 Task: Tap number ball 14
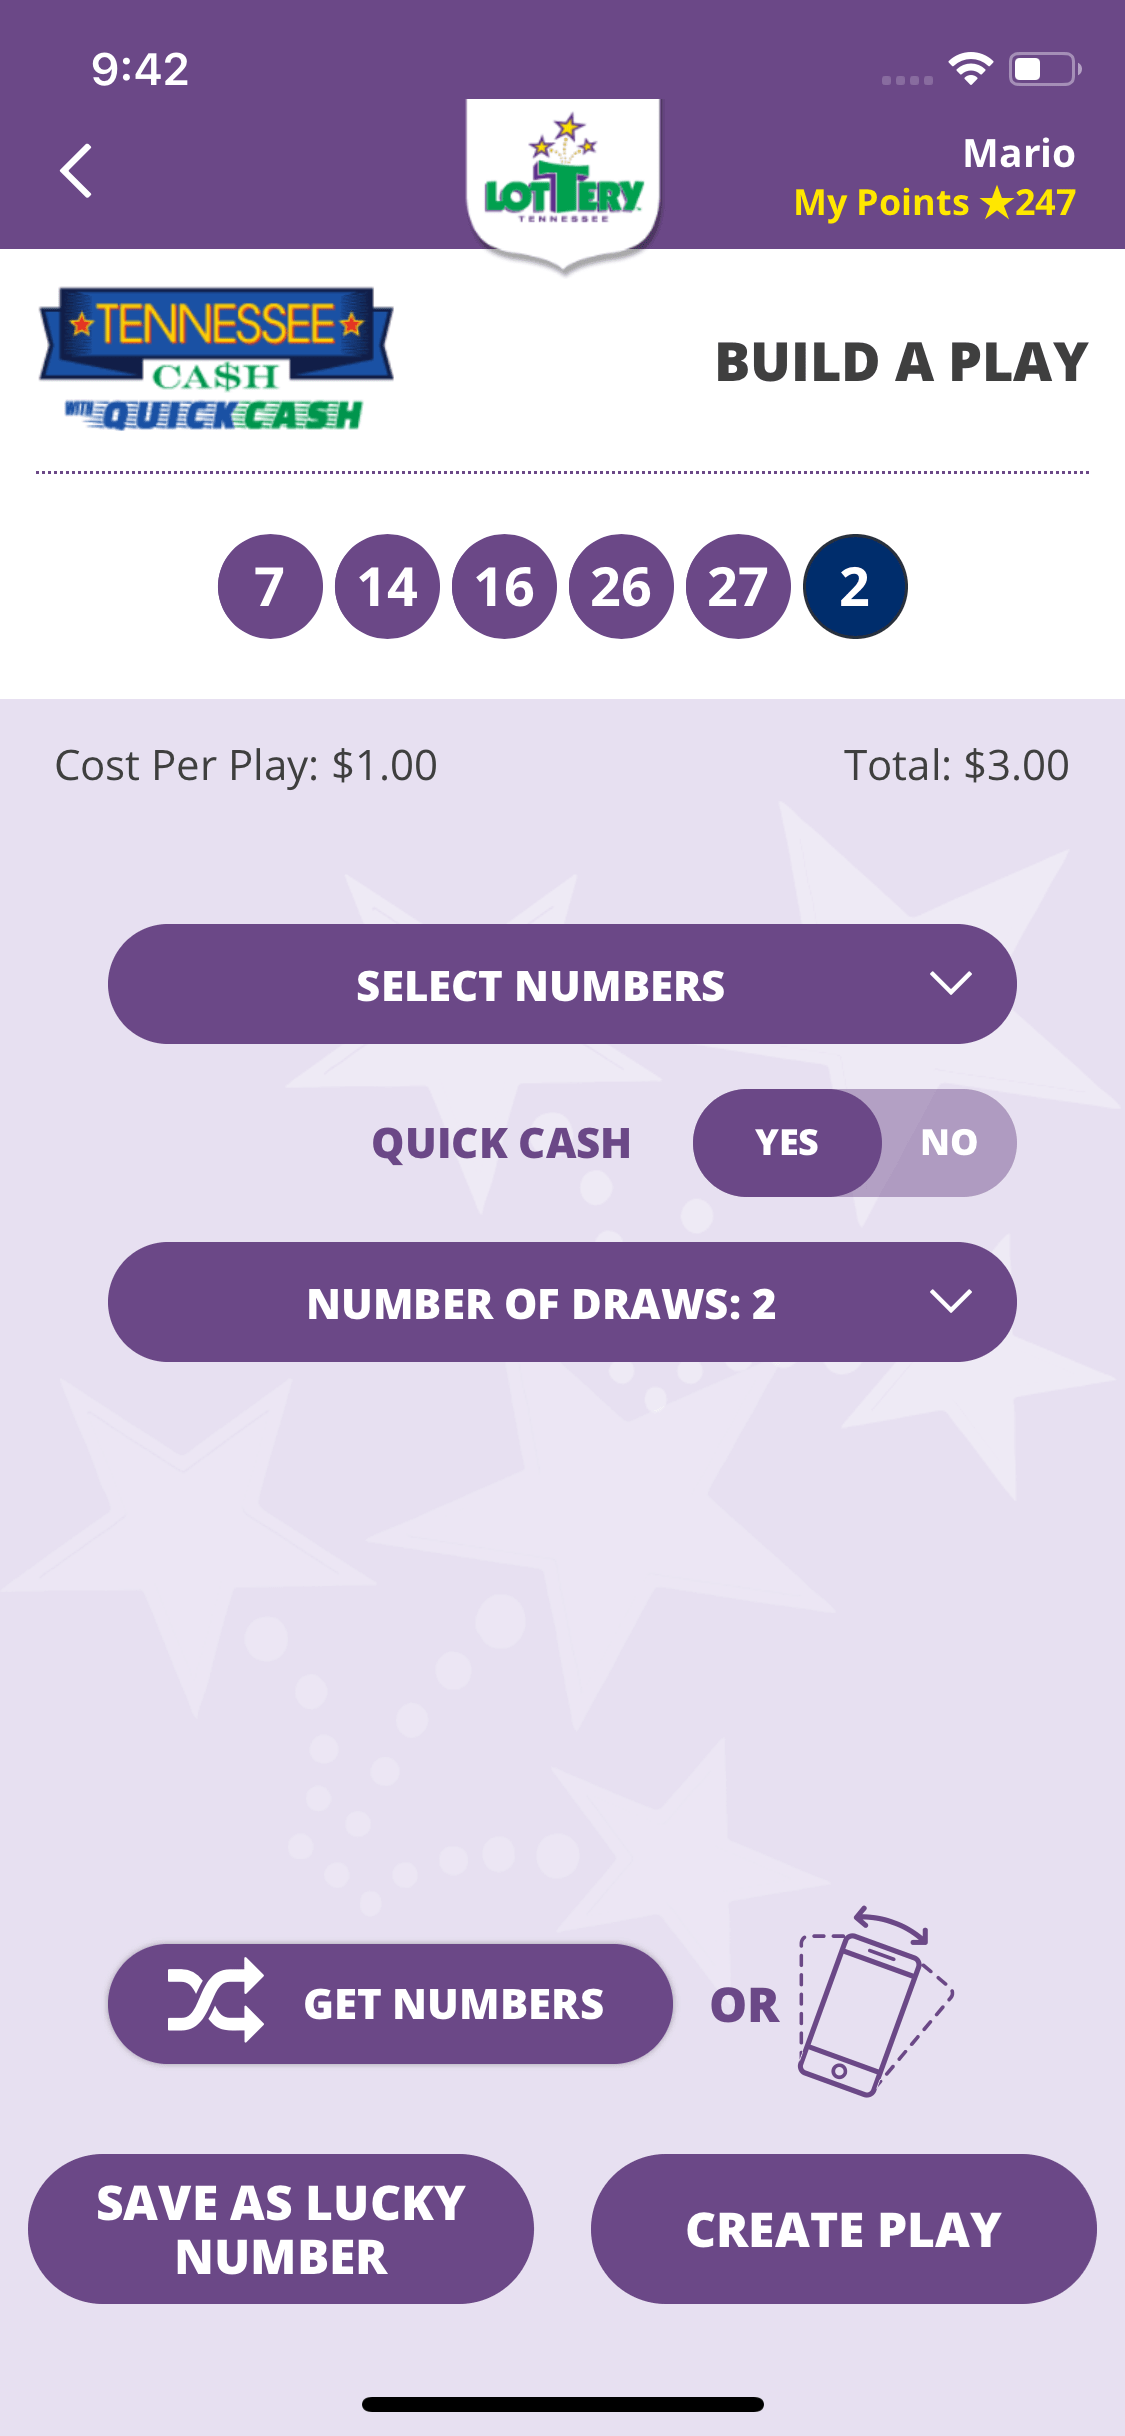pos(387,586)
